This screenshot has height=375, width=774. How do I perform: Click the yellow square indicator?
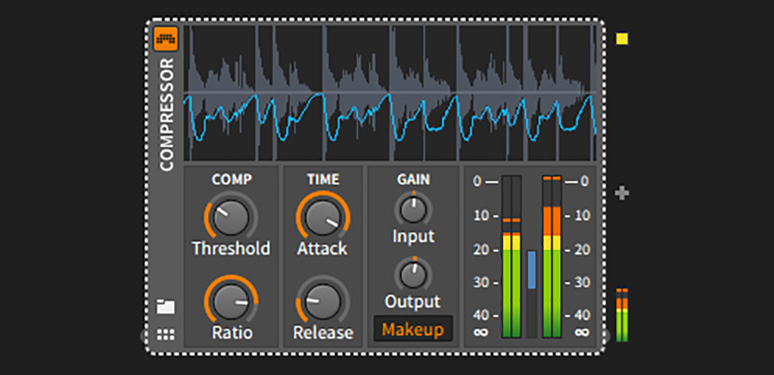(622, 39)
